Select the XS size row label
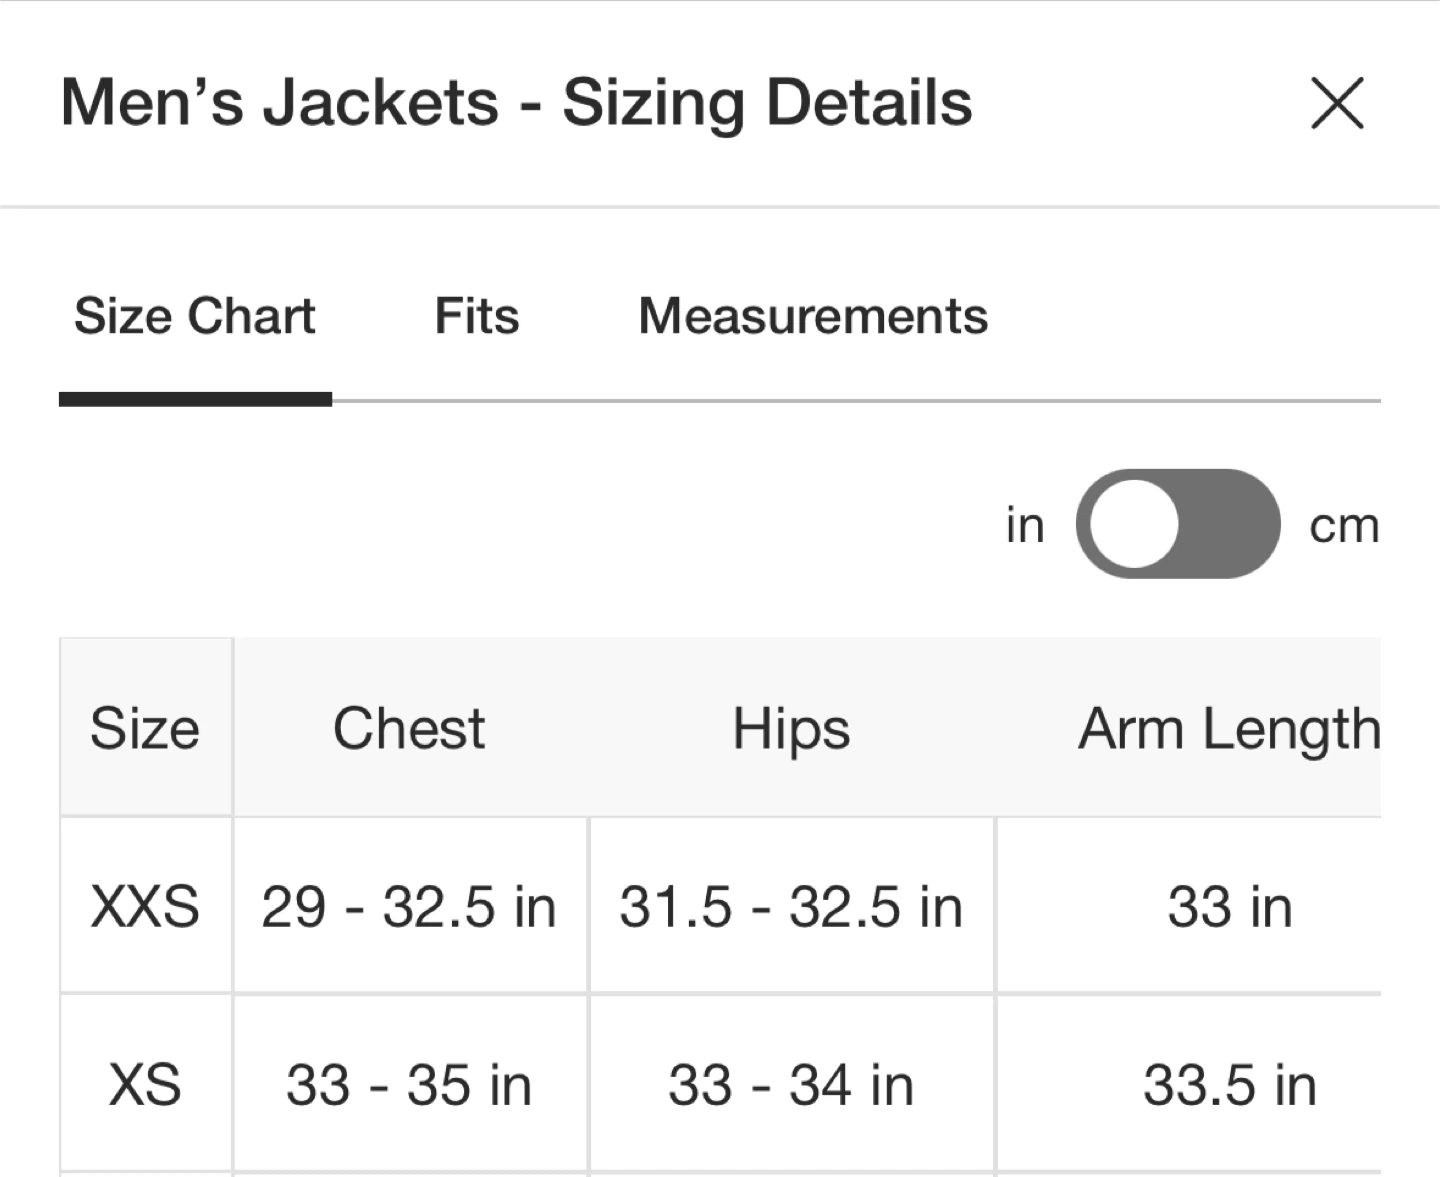Viewport: 1440px width, 1177px height. coord(145,1085)
